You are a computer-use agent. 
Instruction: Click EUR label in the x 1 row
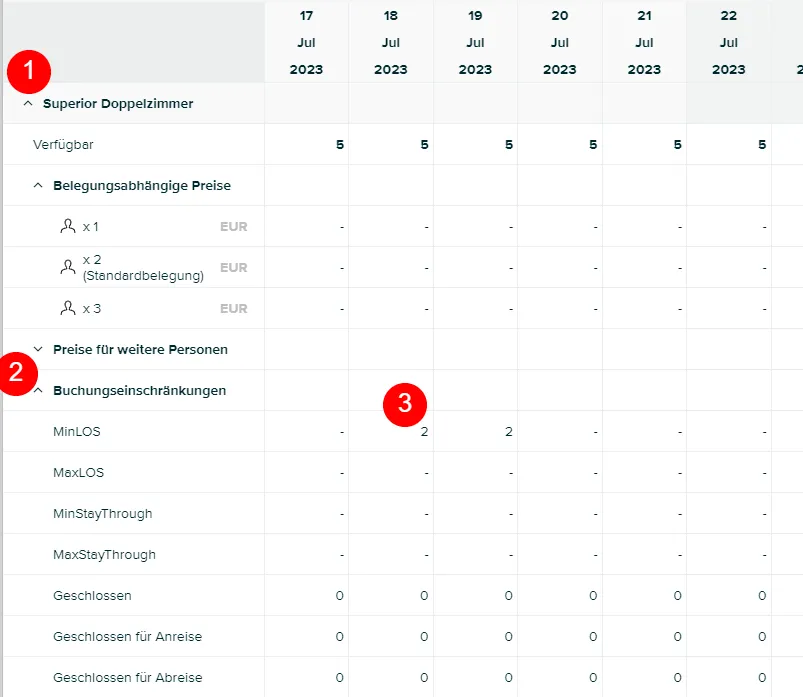tap(234, 226)
